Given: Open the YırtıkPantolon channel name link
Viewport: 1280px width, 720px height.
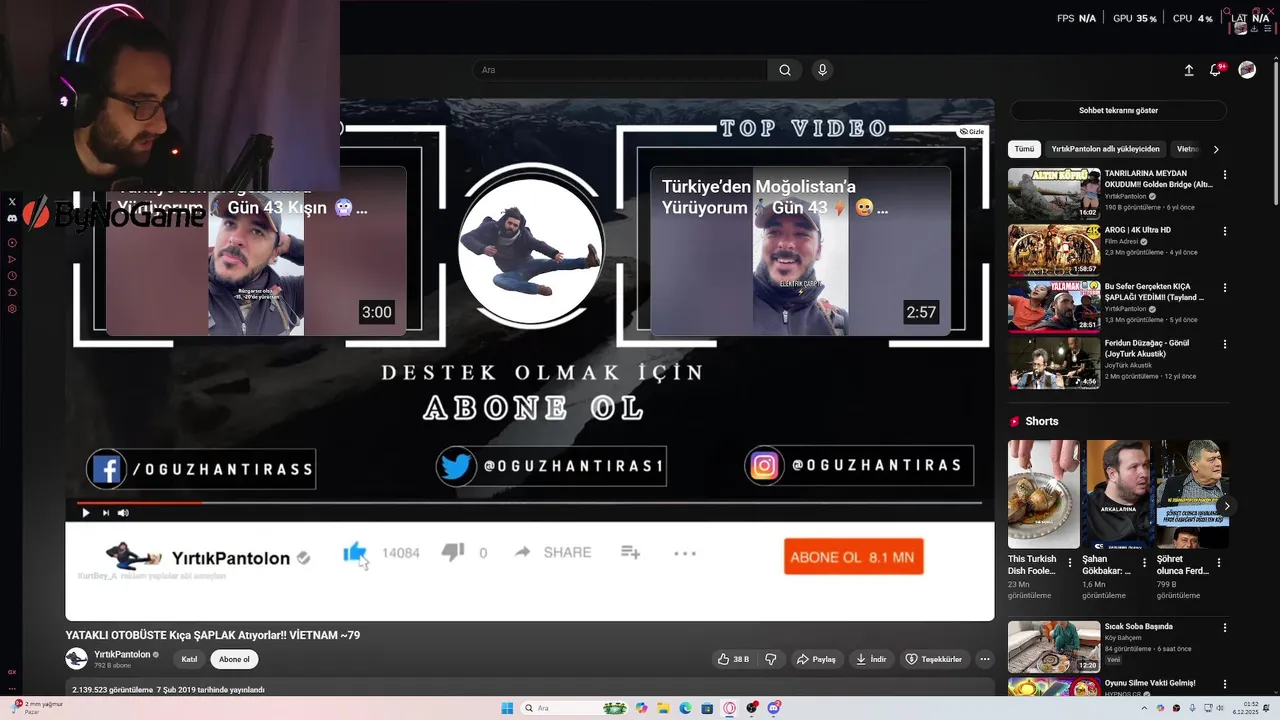Looking at the screenshot, I should point(122,654).
